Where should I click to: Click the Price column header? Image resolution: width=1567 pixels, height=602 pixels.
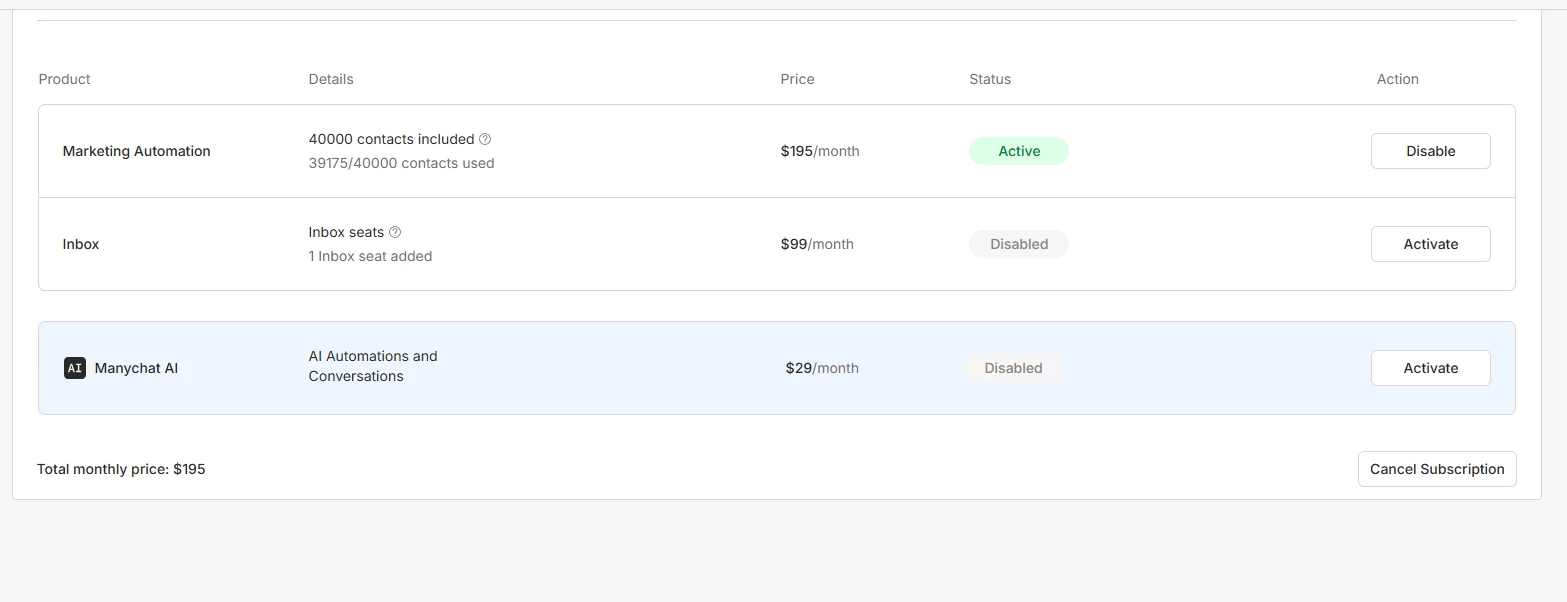coord(797,79)
